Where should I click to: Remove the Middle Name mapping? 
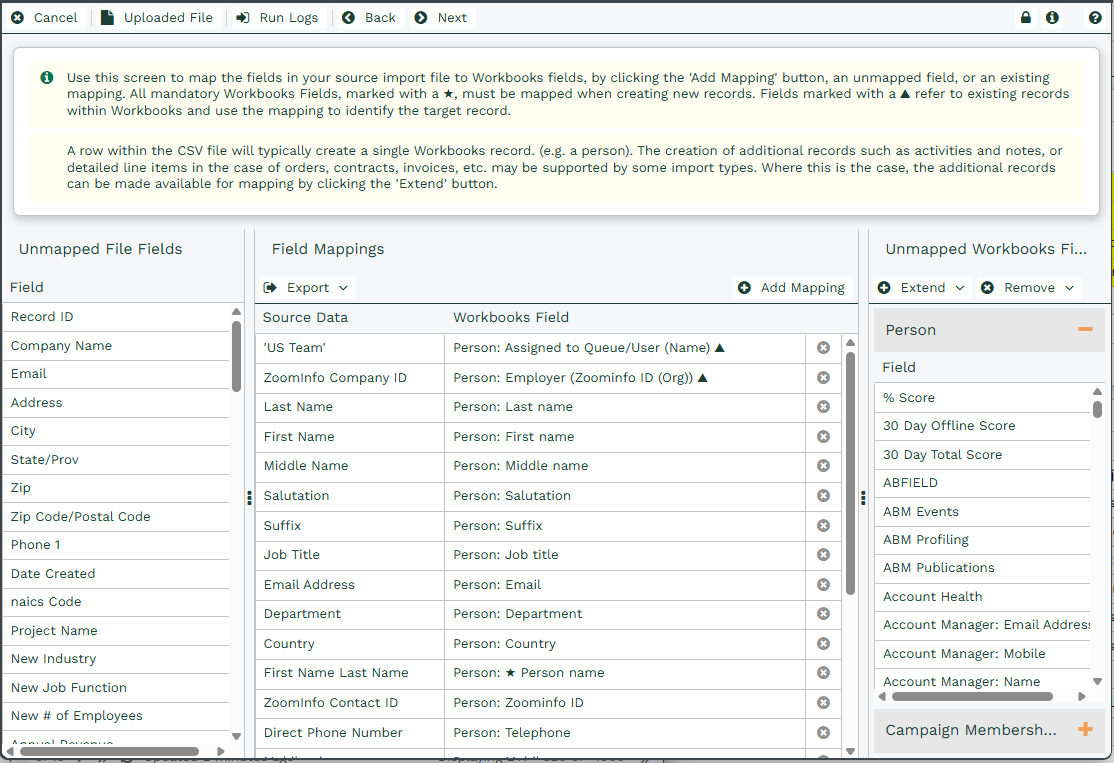pos(823,466)
